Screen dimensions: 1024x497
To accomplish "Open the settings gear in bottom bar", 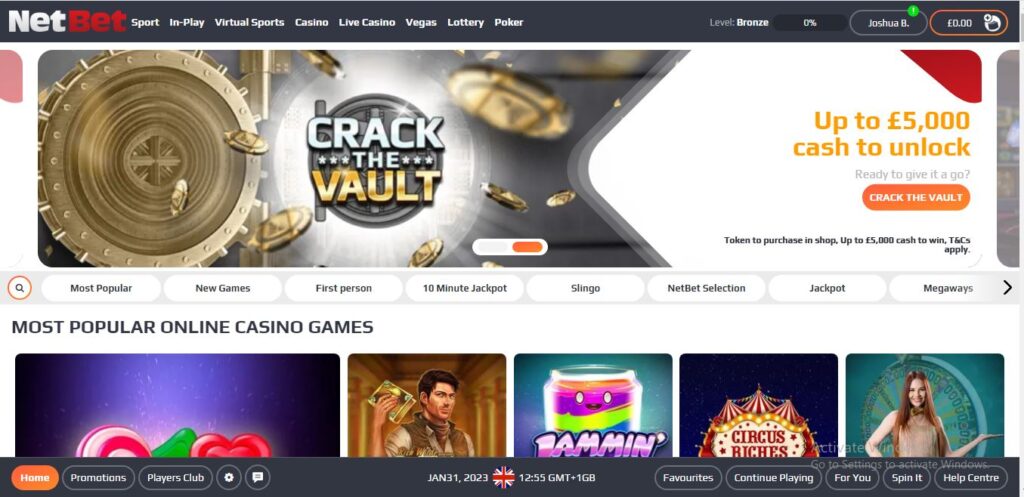I will tap(229, 477).
